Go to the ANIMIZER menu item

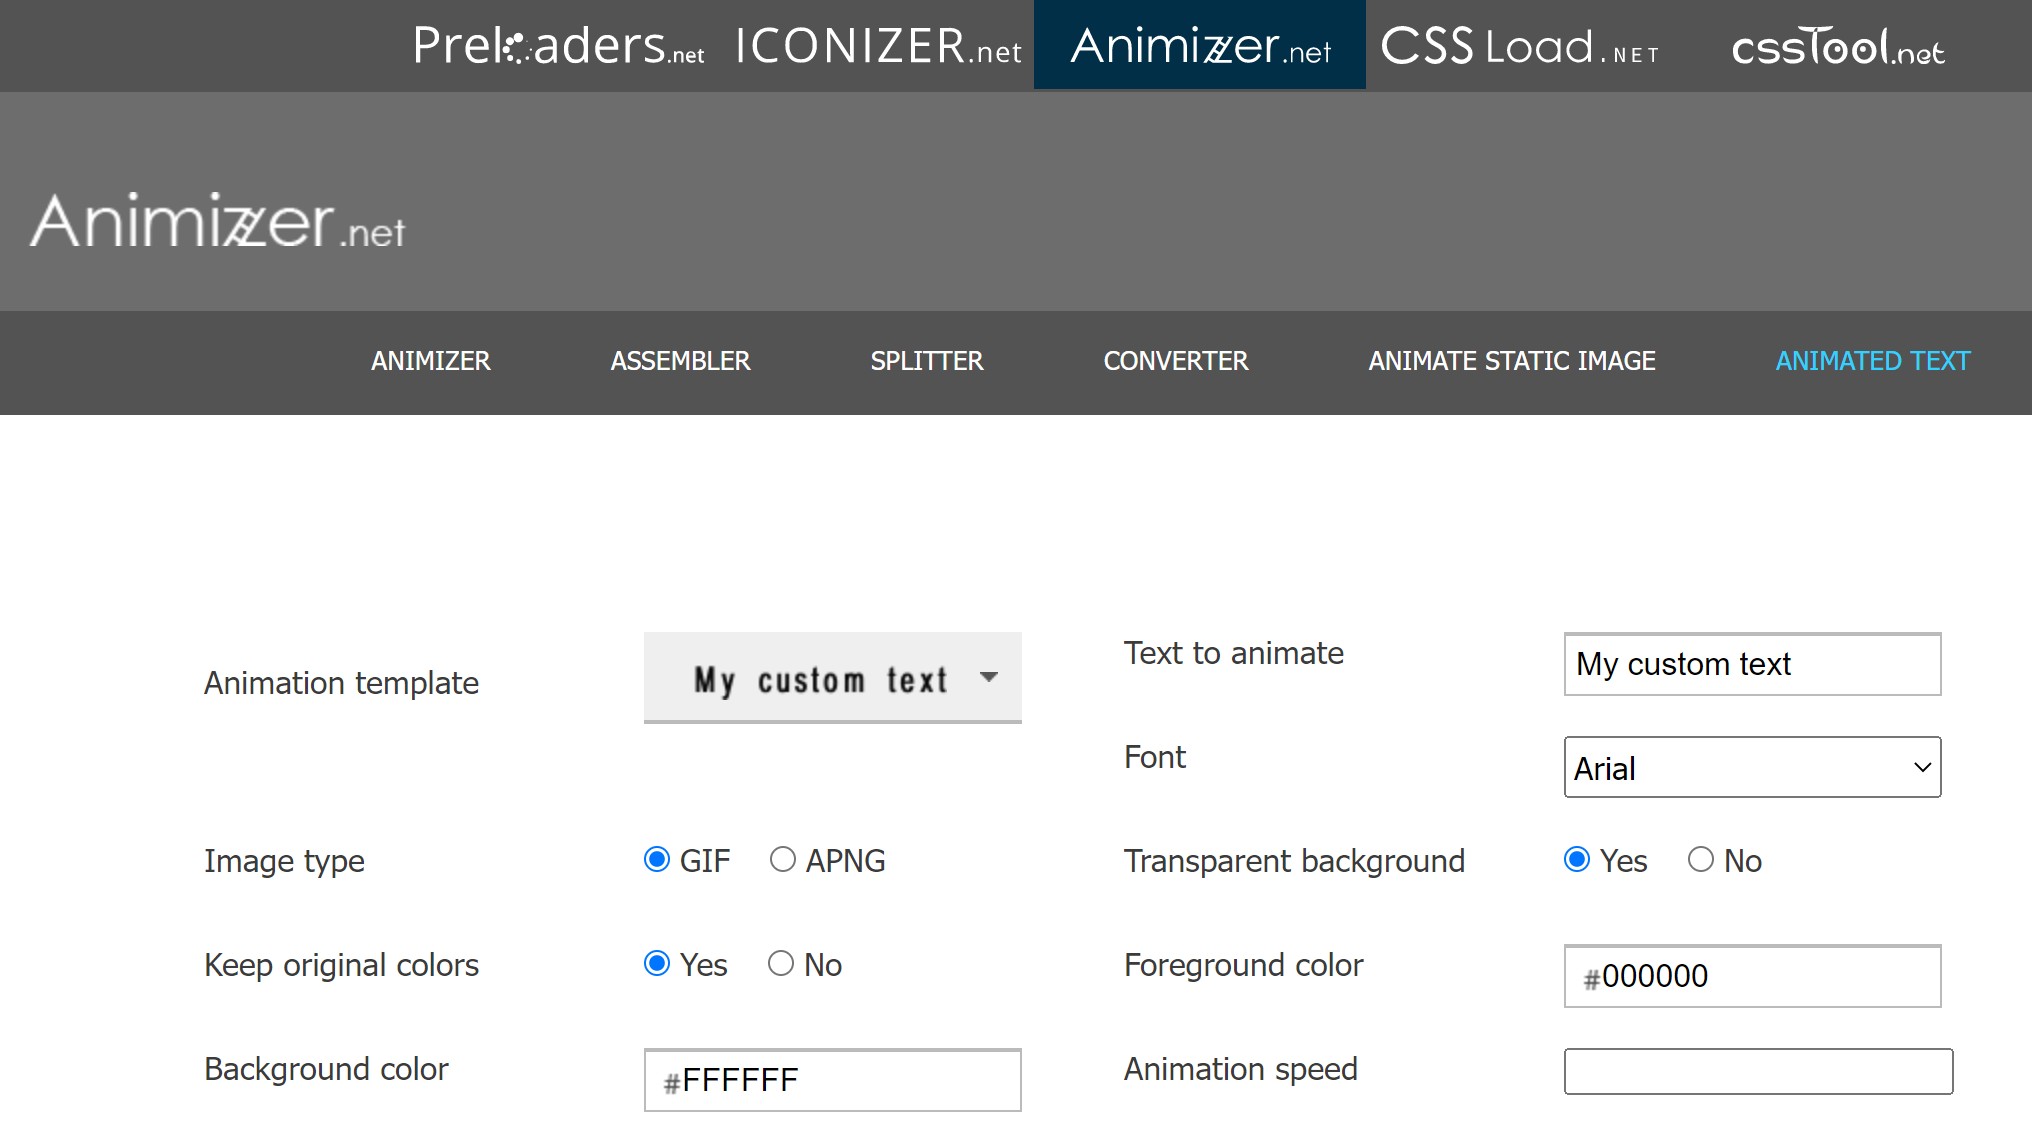click(431, 361)
